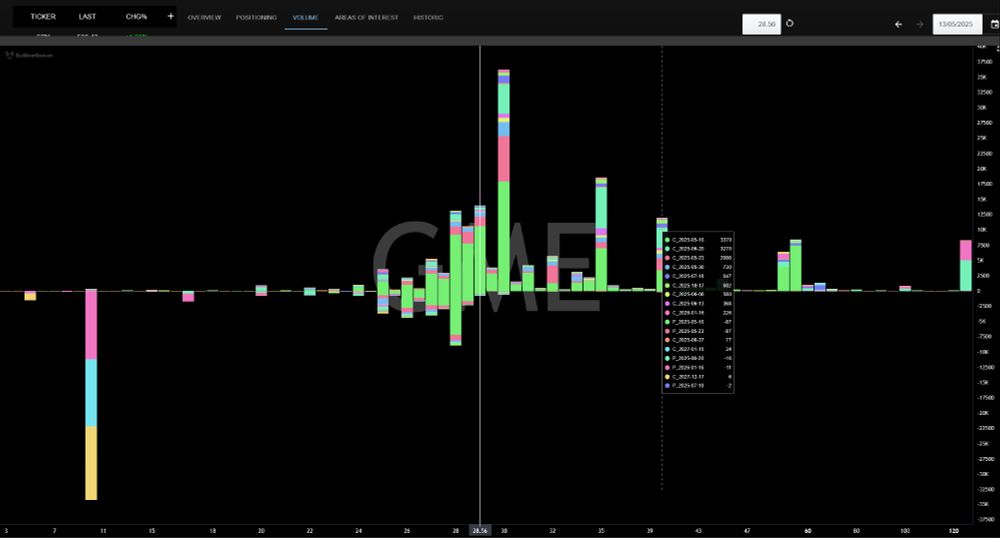Click the tooltip row C_2027-12-17
Viewport: 1000px width, 538px height.
(700, 377)
